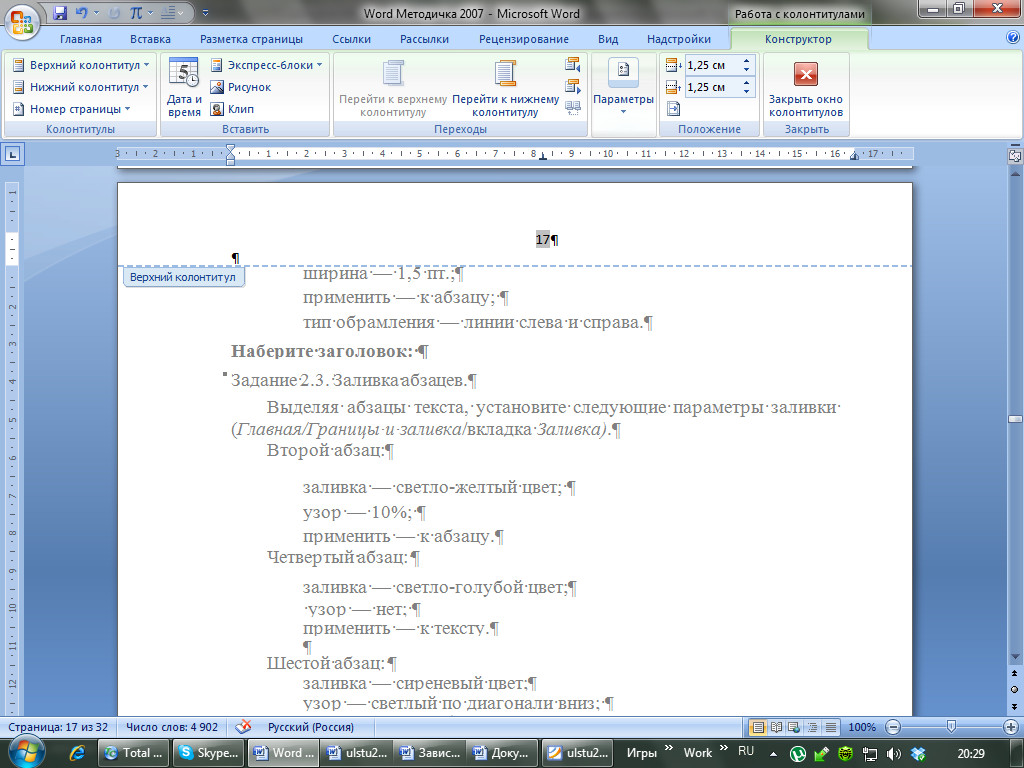Click tab selector at ruler corner

(13, 155)
